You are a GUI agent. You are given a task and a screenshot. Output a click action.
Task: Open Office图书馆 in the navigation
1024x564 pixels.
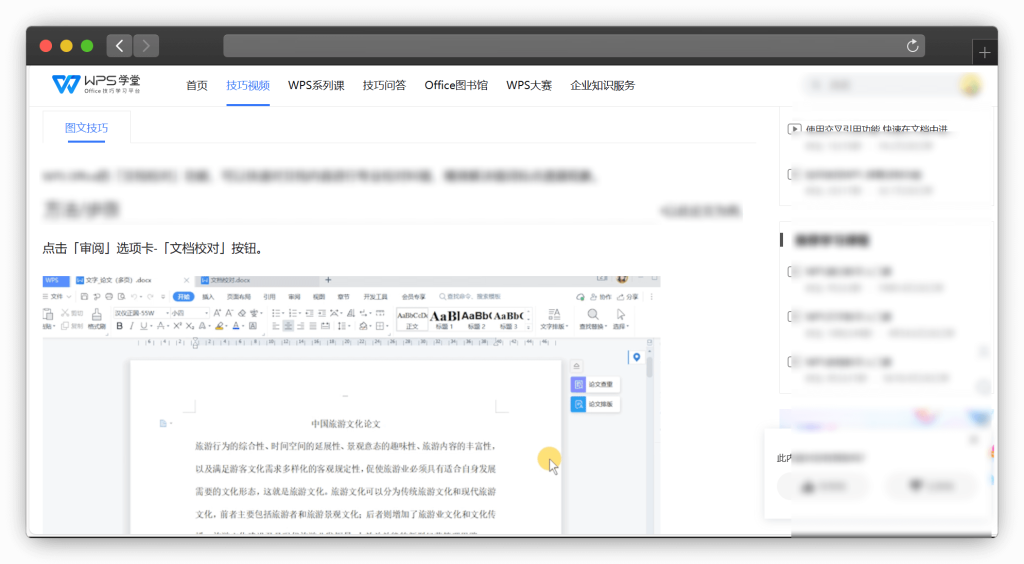(x=456, y=86)
